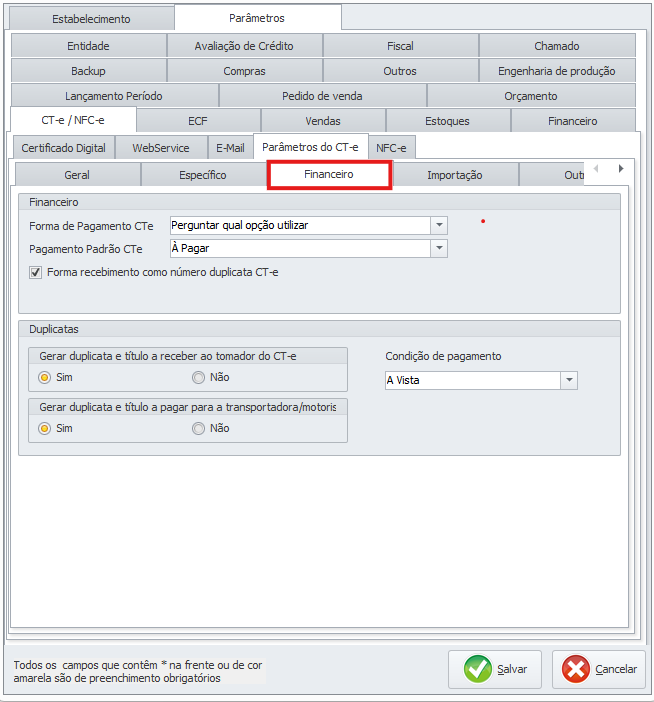The height and width of the screenshot is (702, 654).
Task: Toggle Forma recebimento como número duplicata checkbox
Action: pos(36,272)
